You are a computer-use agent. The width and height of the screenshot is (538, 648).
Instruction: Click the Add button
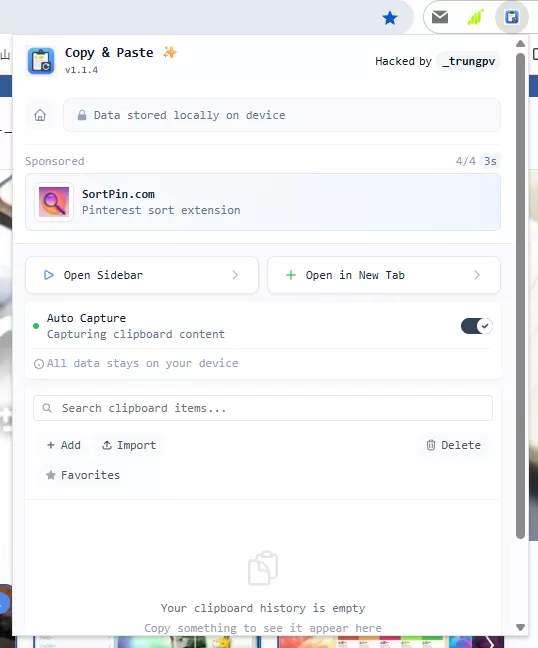pos(64,445)
